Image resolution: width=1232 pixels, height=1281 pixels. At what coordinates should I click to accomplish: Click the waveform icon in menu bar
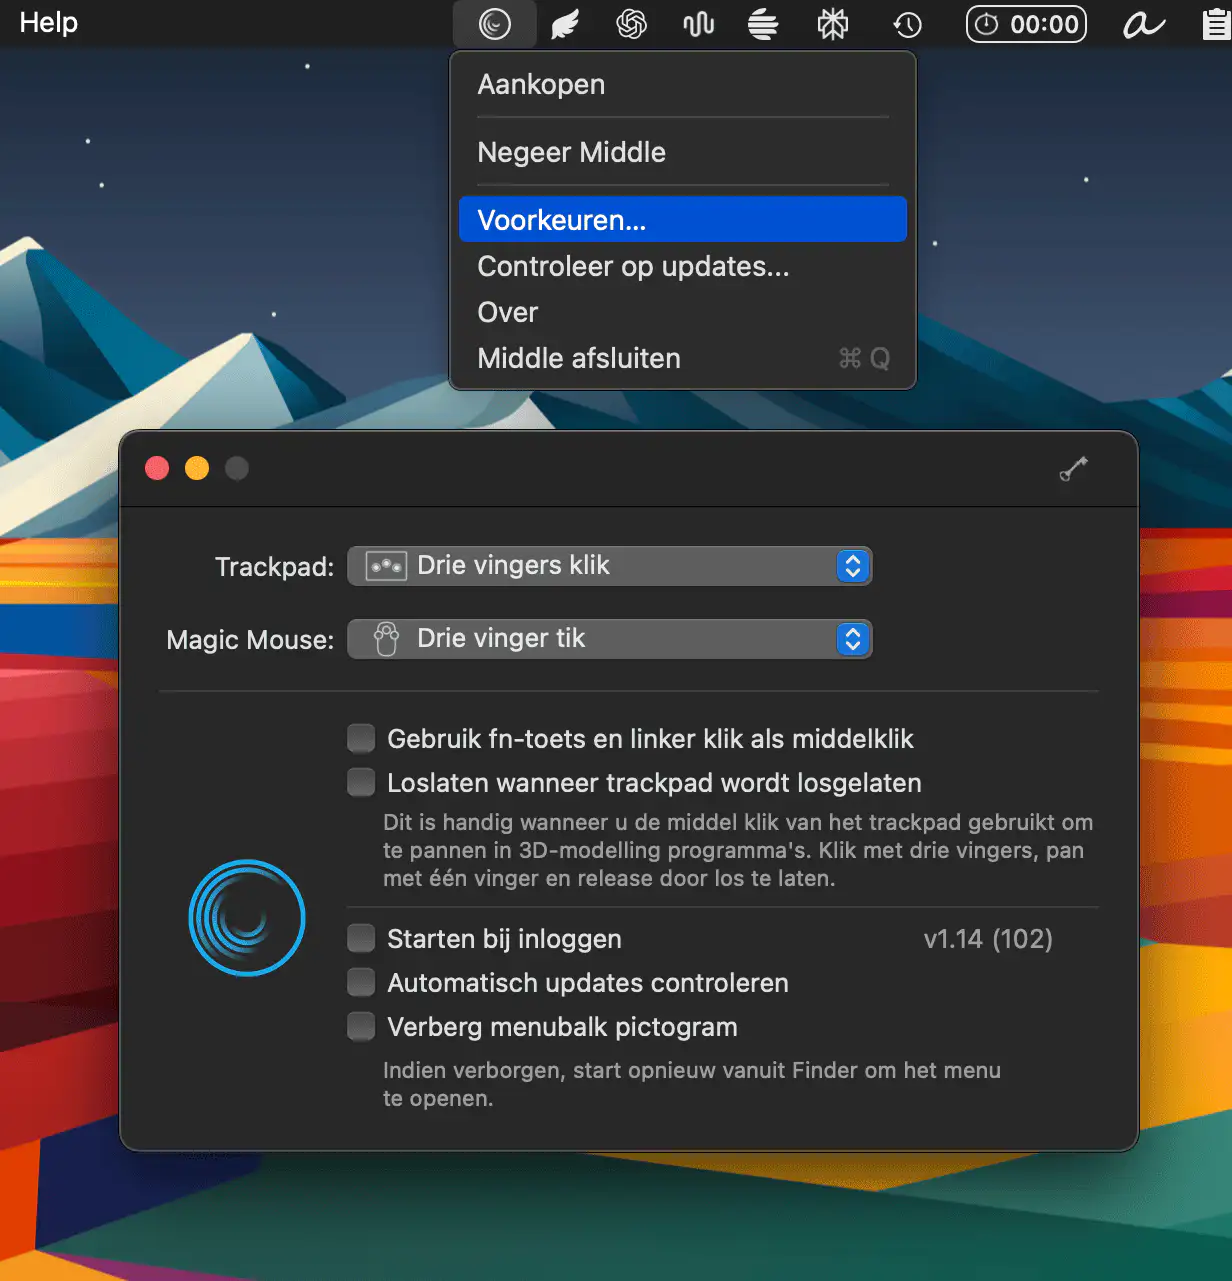698,24
